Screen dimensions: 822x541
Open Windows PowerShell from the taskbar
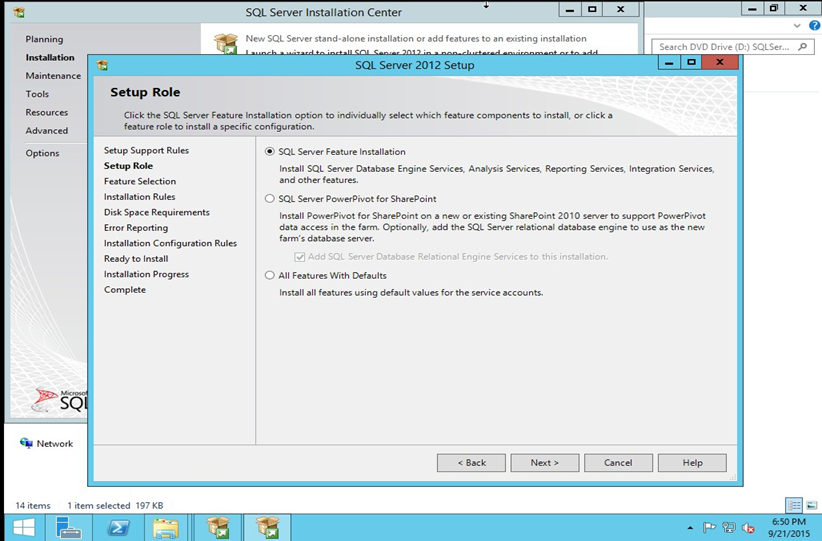point(119,527)
